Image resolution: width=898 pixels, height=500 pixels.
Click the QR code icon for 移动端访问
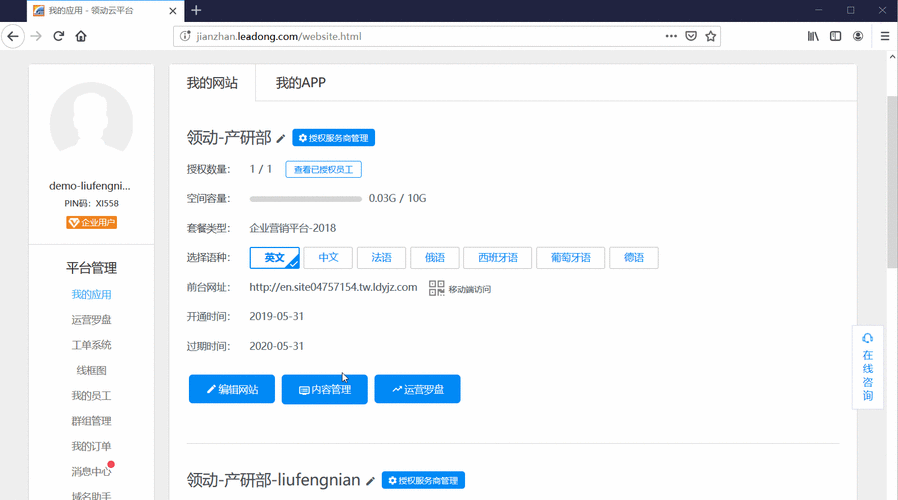(436, 288)
